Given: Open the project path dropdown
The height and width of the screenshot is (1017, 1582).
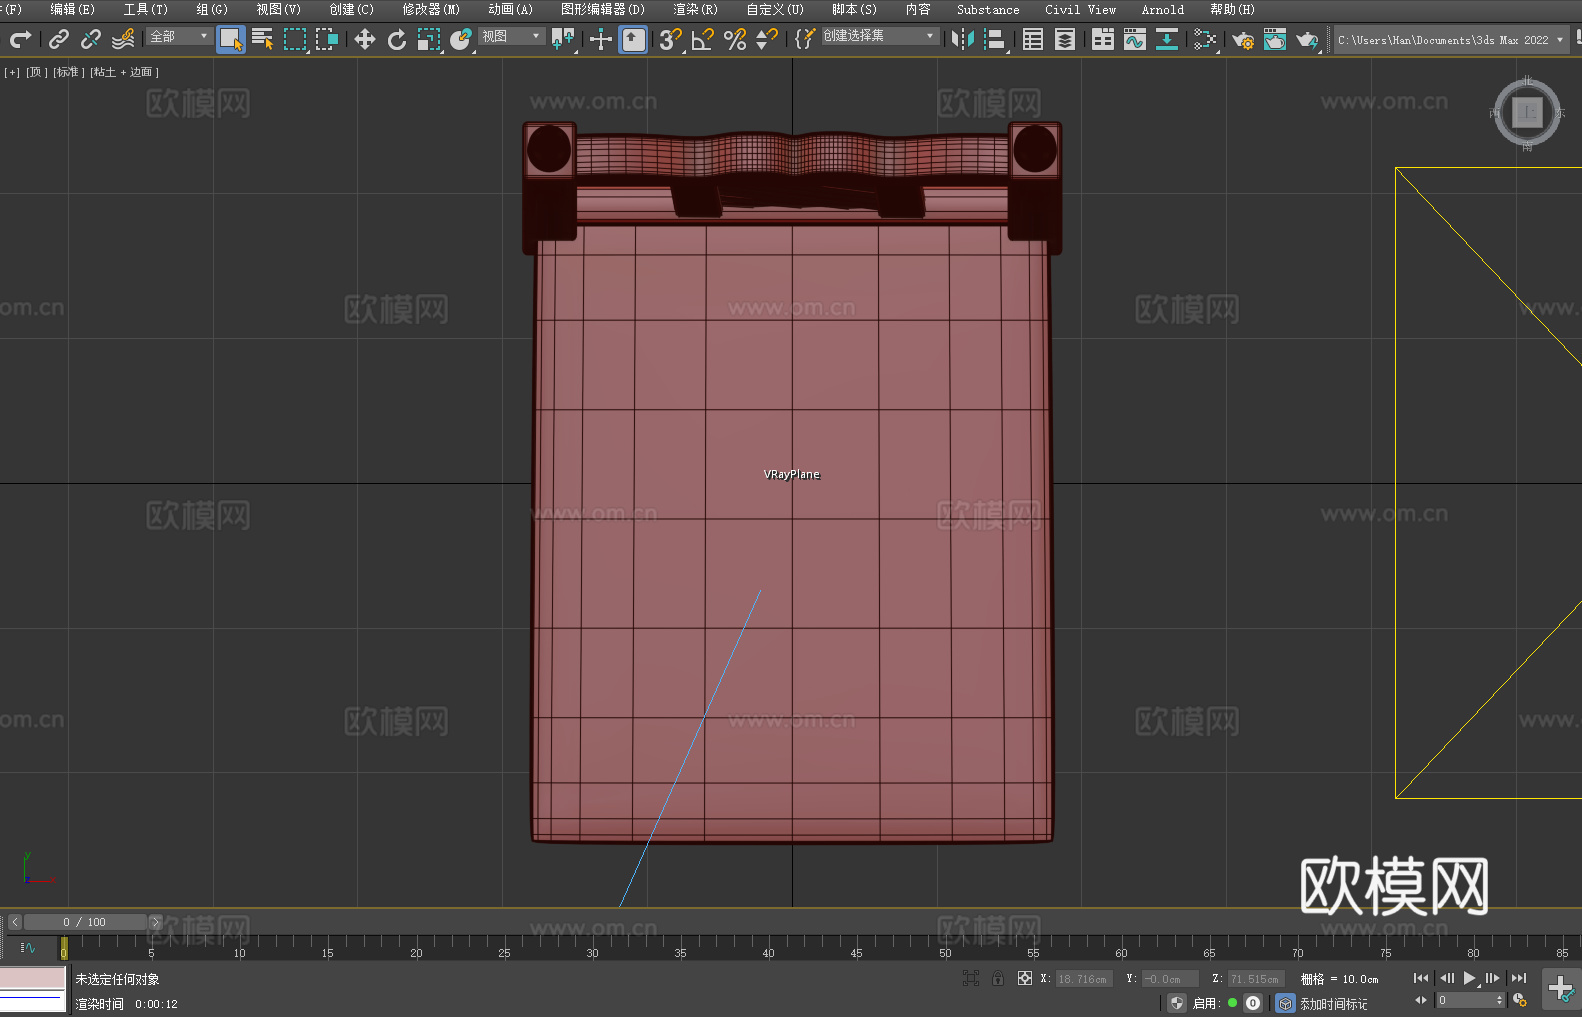Looking at the screenshot, I should tap(1450, 40).
